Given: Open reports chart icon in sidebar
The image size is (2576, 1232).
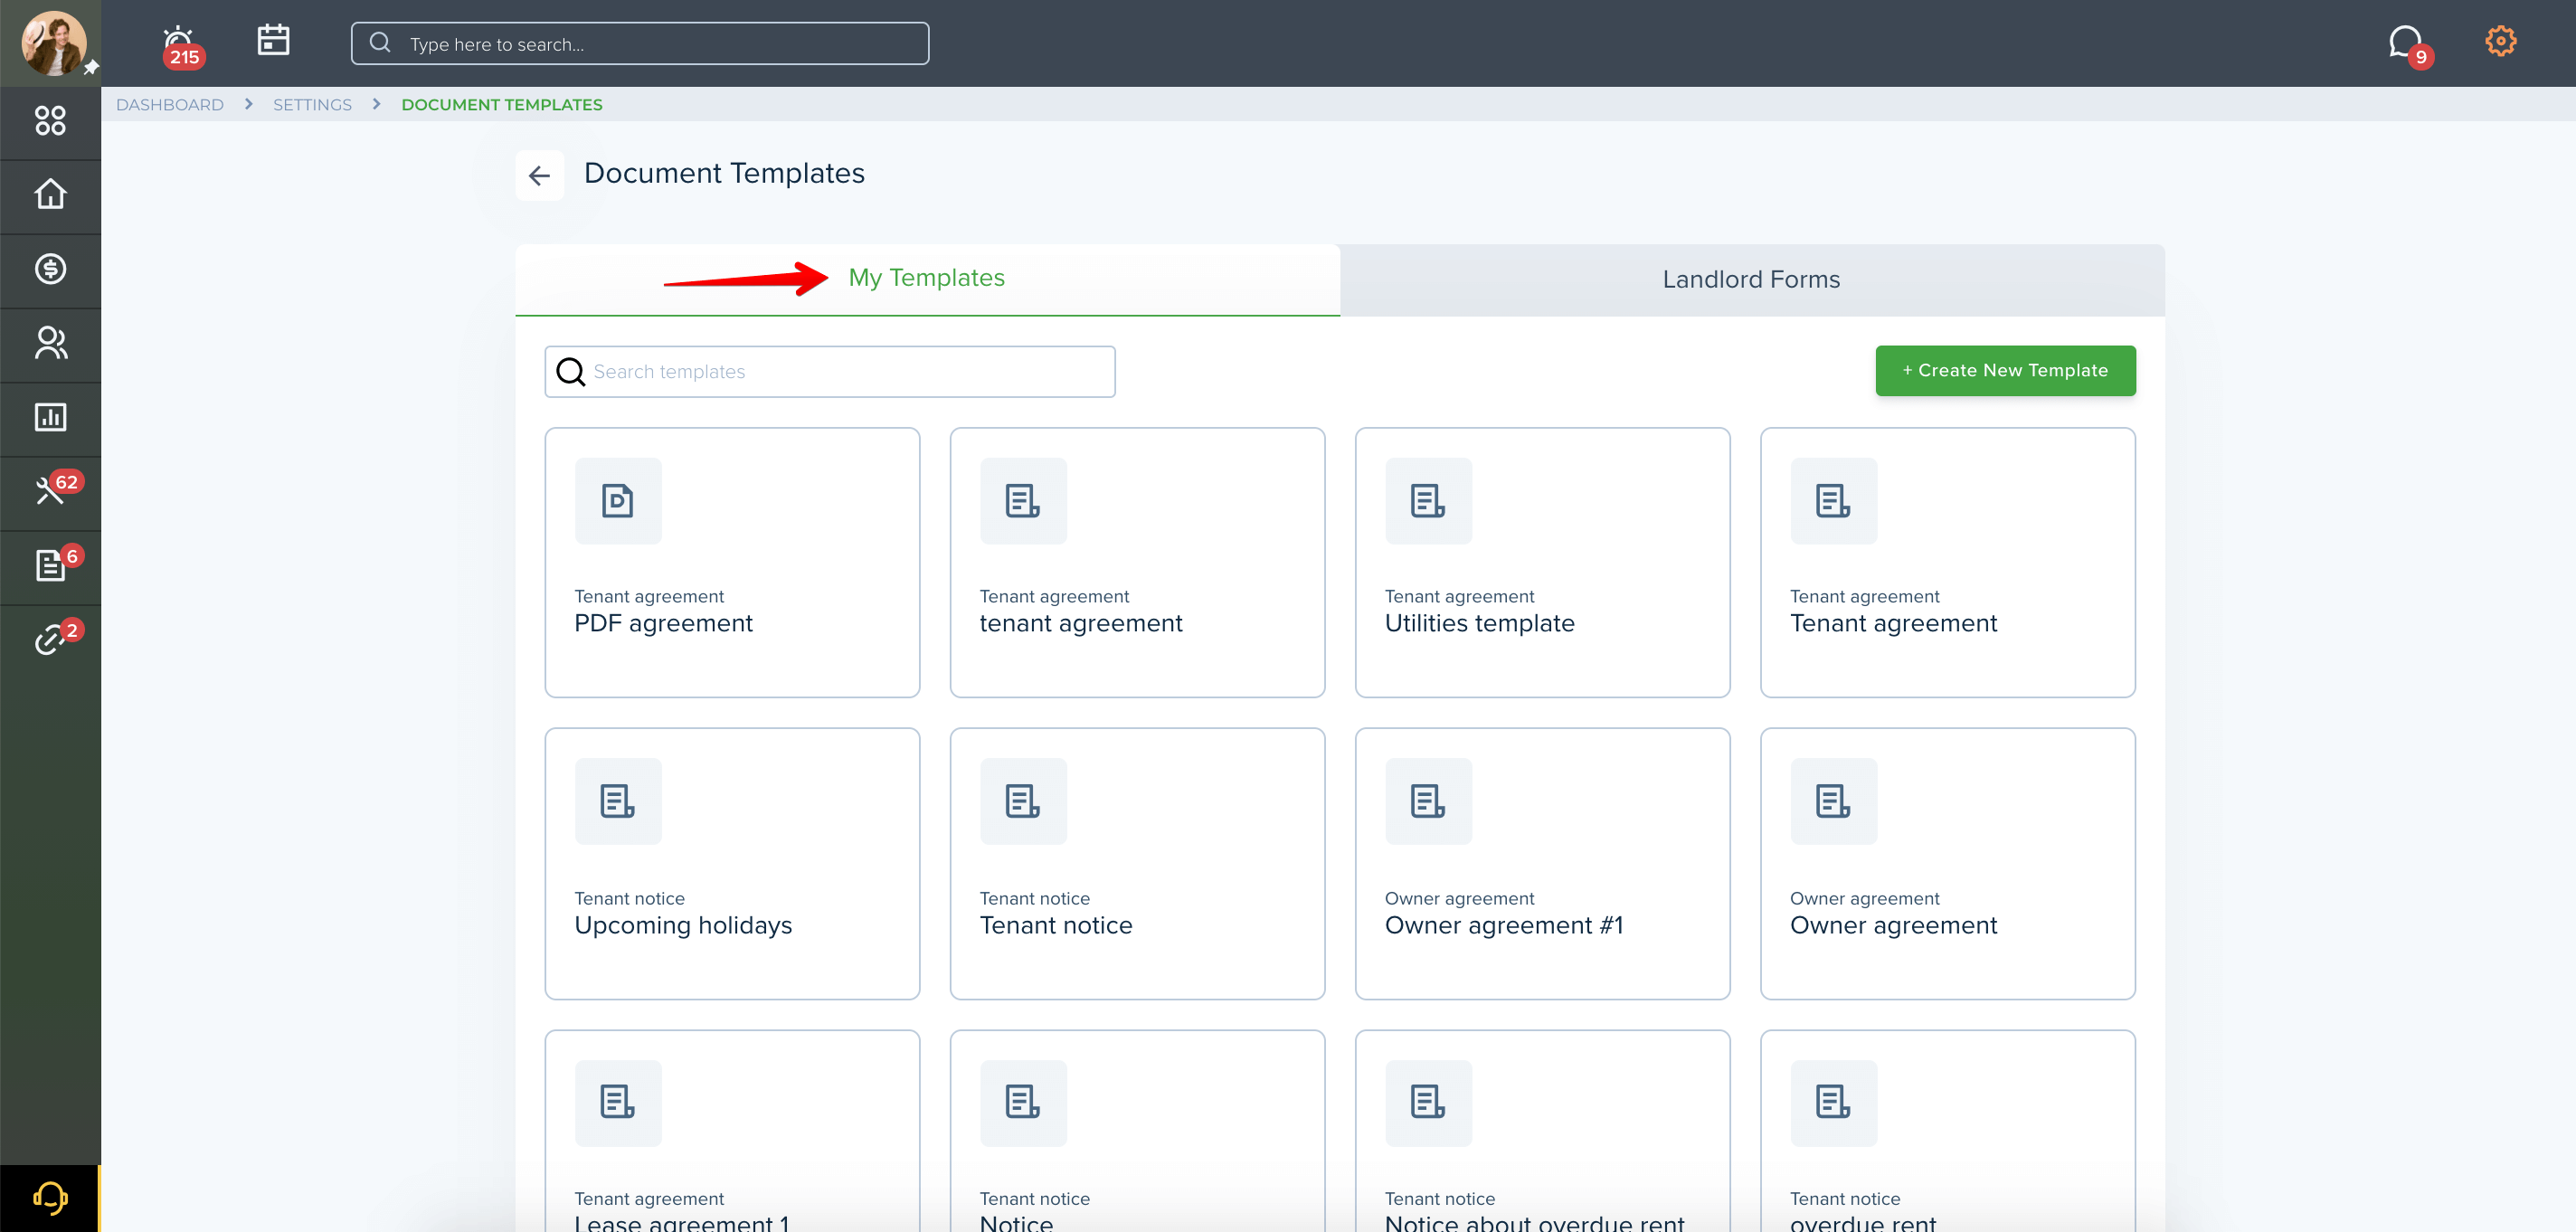Looking at the screenshot, I should click(50, 417).
